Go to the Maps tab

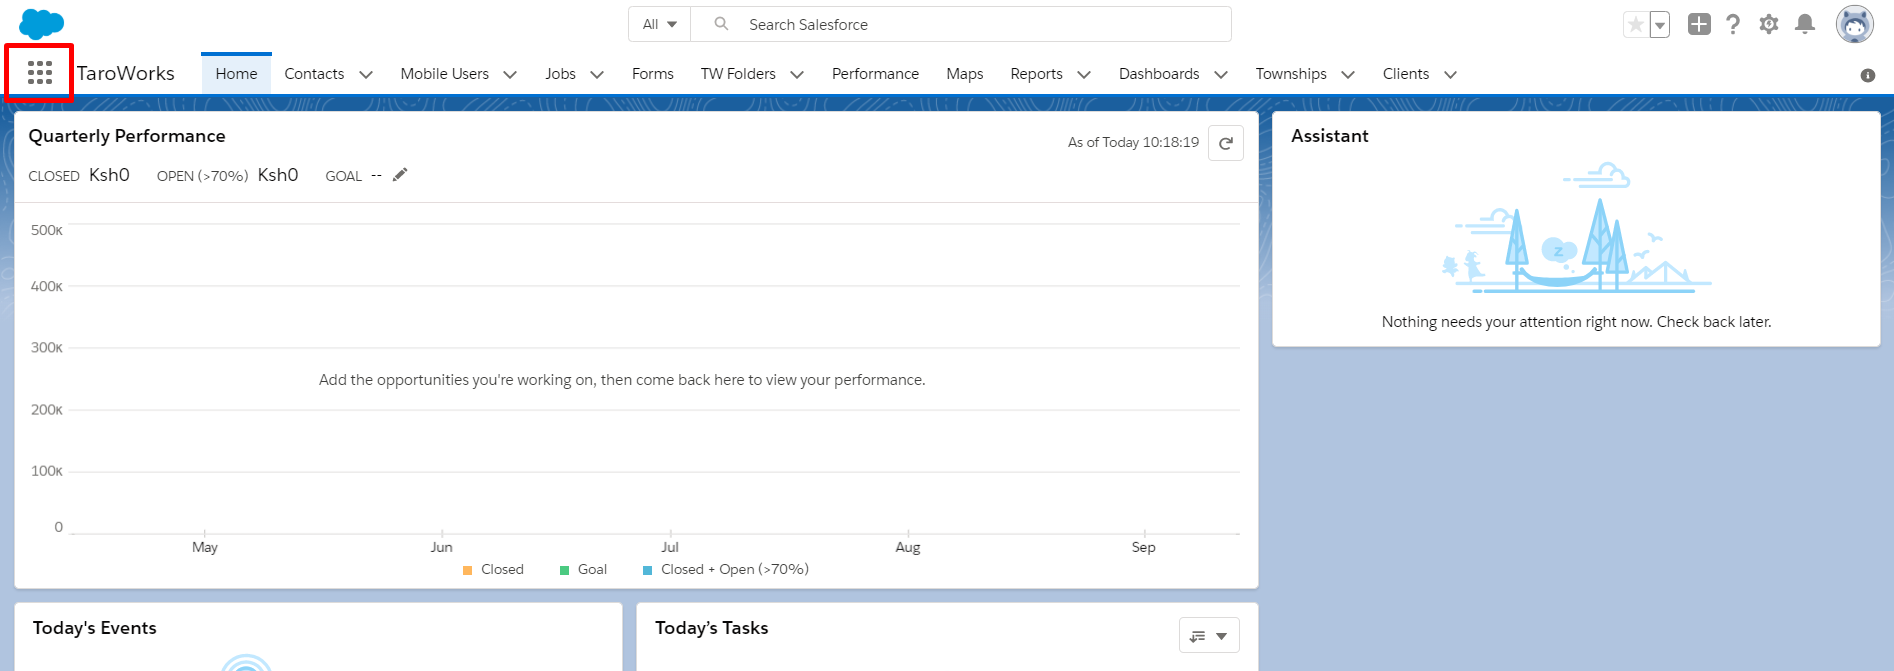964,74
